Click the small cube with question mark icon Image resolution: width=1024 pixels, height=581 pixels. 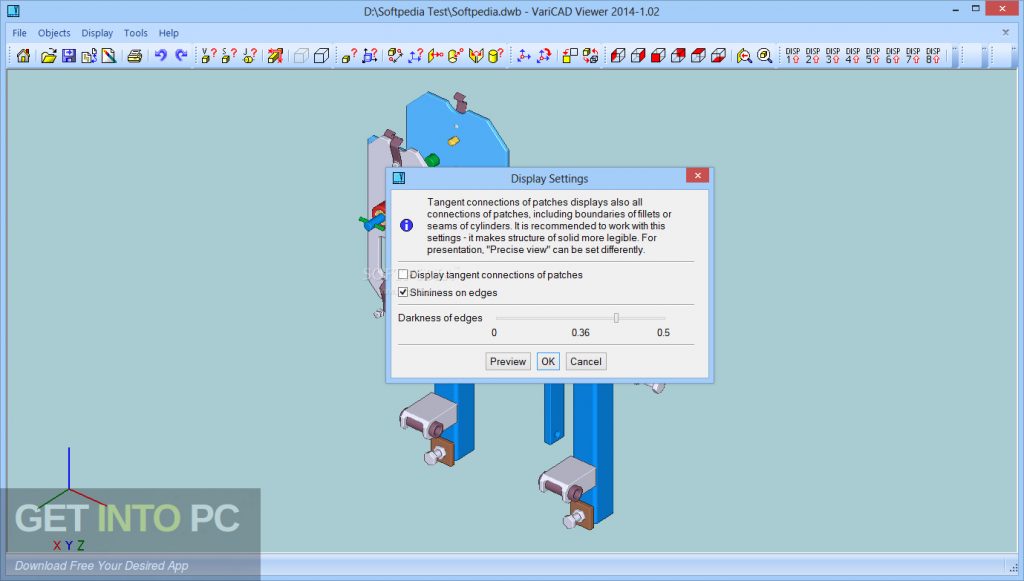pos(349,56)
